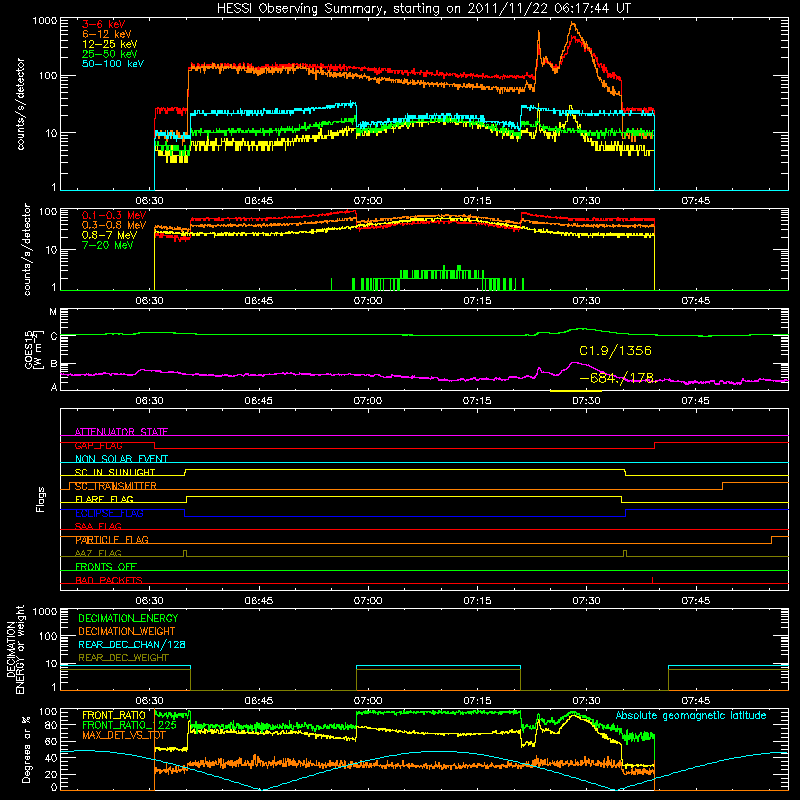This screenshot has width=800, height=800.
Task: Click the red BAD_PACKETS tick mark
Action: coord(653,580)
